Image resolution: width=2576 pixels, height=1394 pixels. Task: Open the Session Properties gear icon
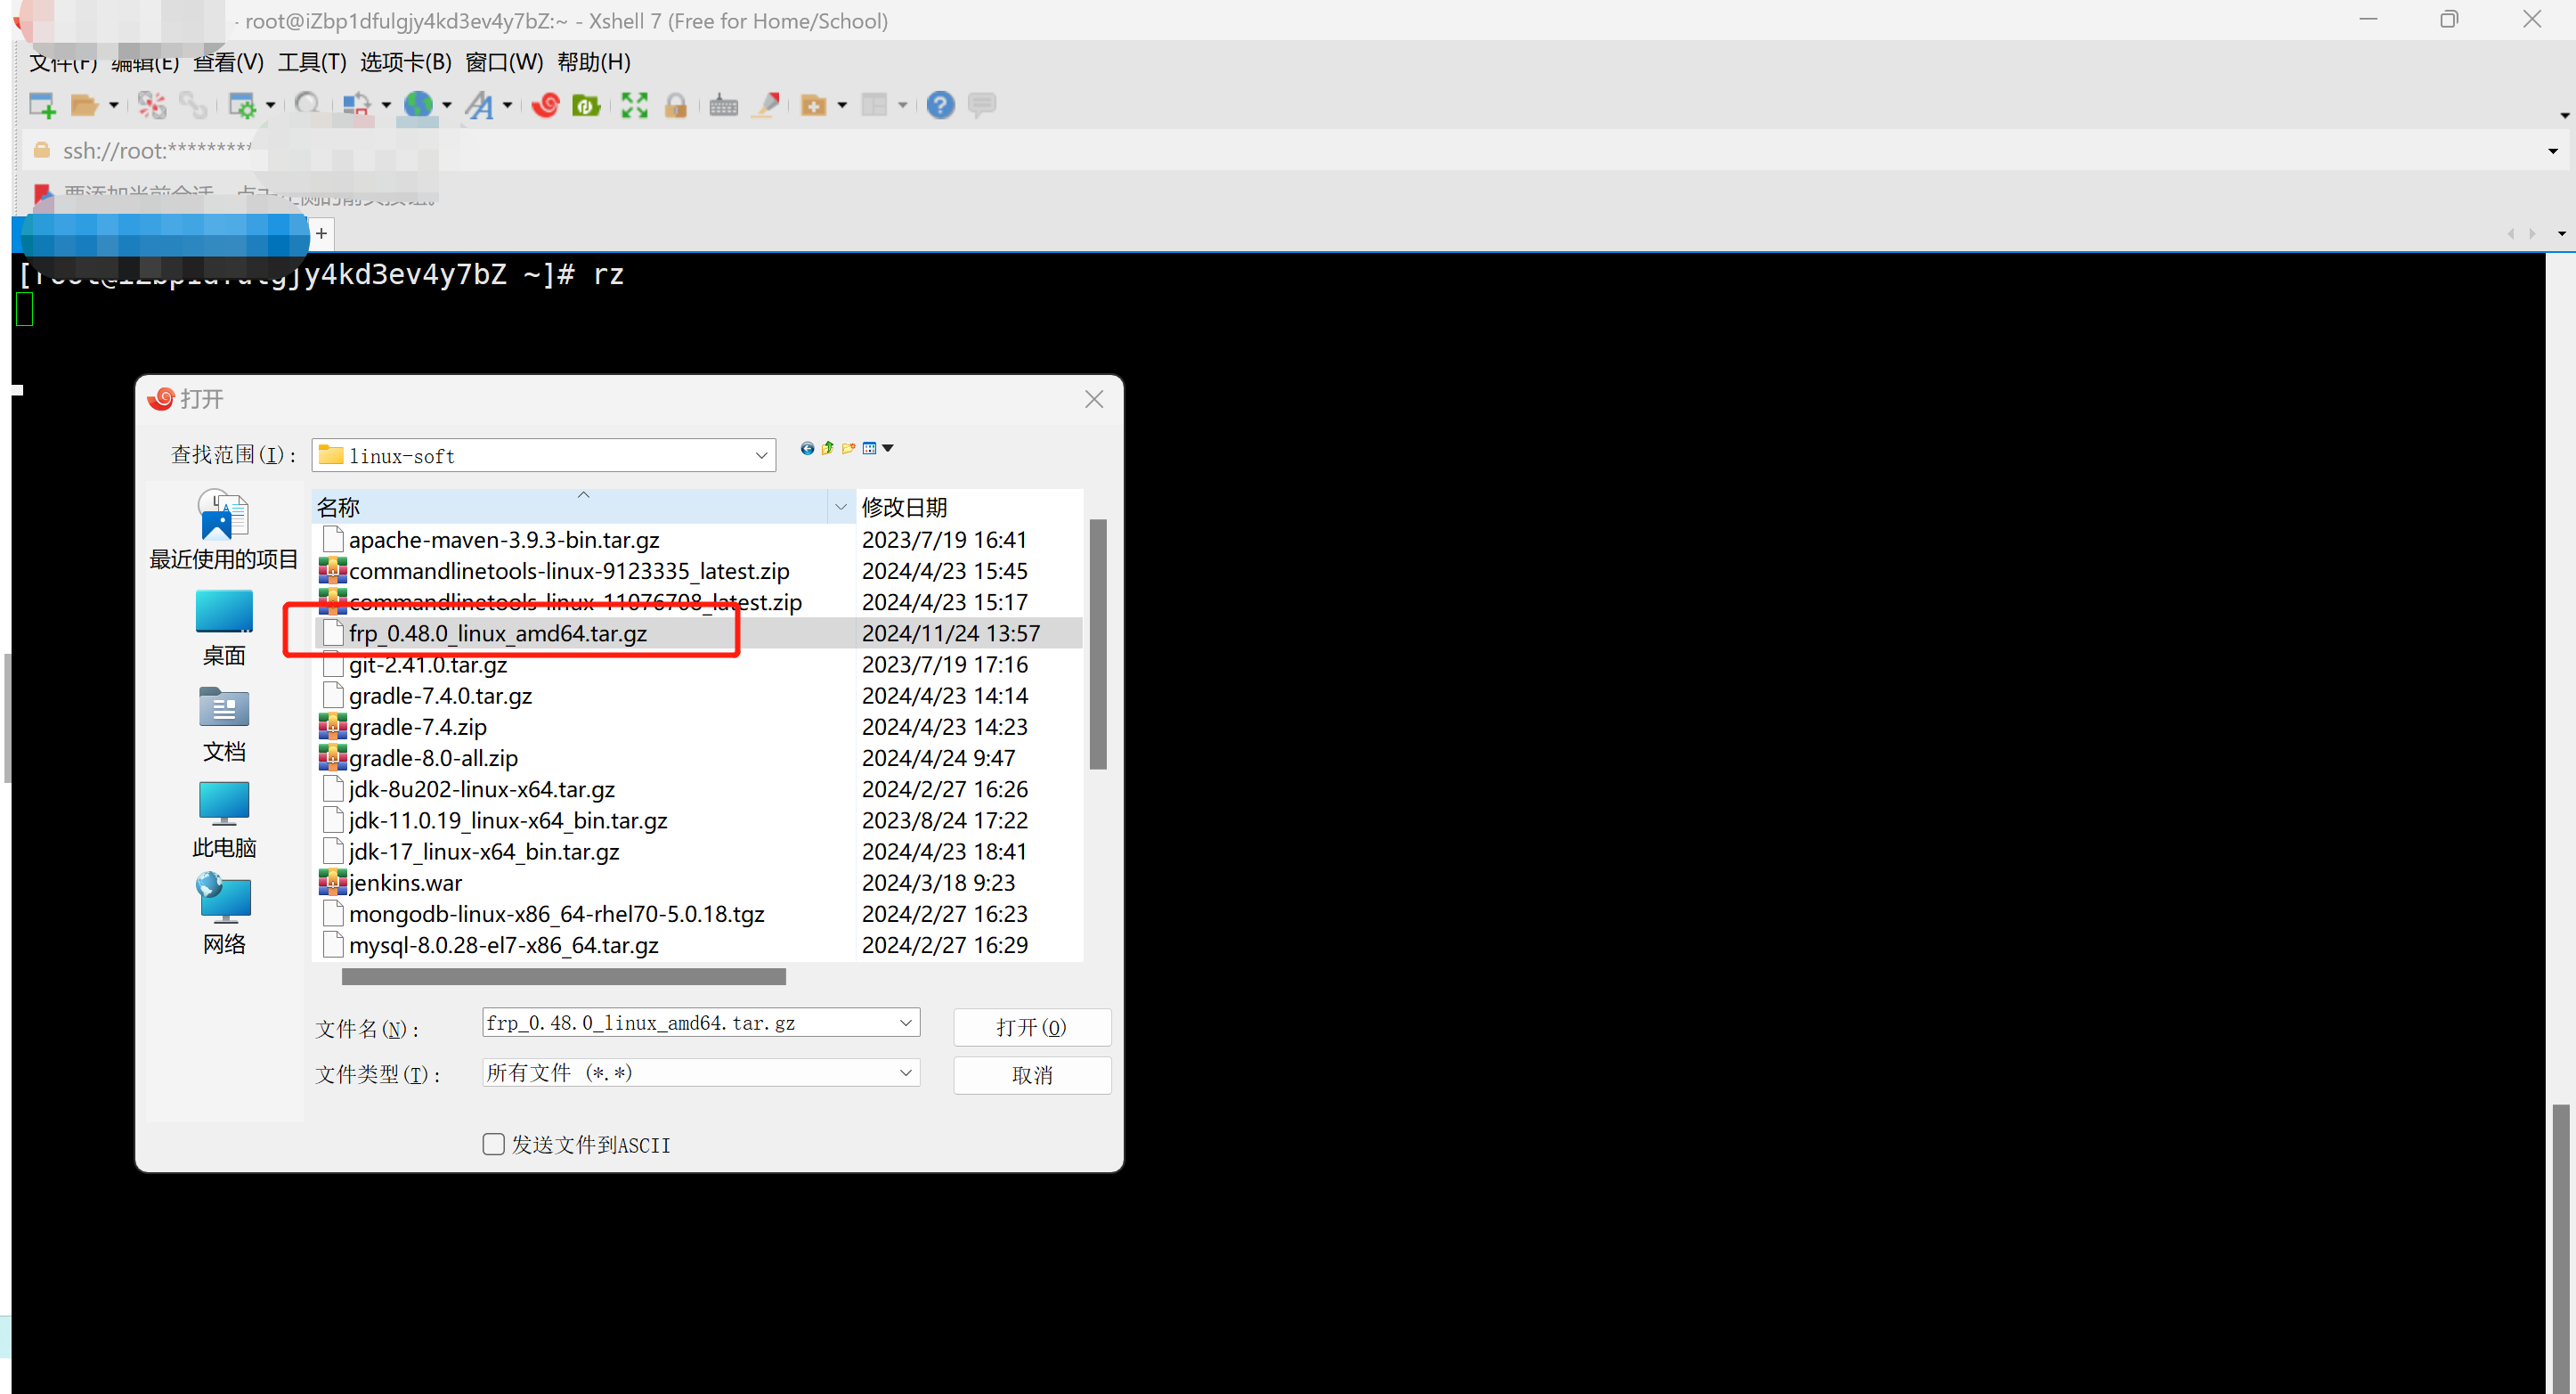point(242,105)
